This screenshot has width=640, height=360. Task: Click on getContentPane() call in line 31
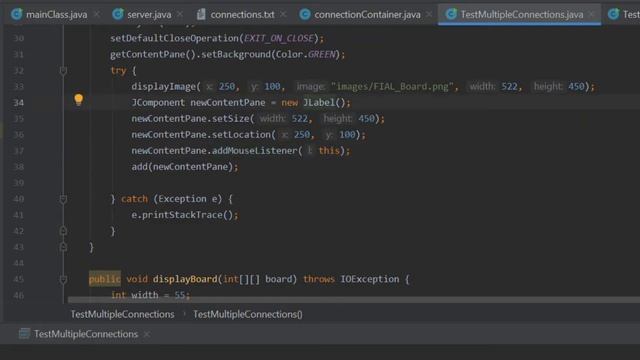pyautogui.click(x=153, y=54)
